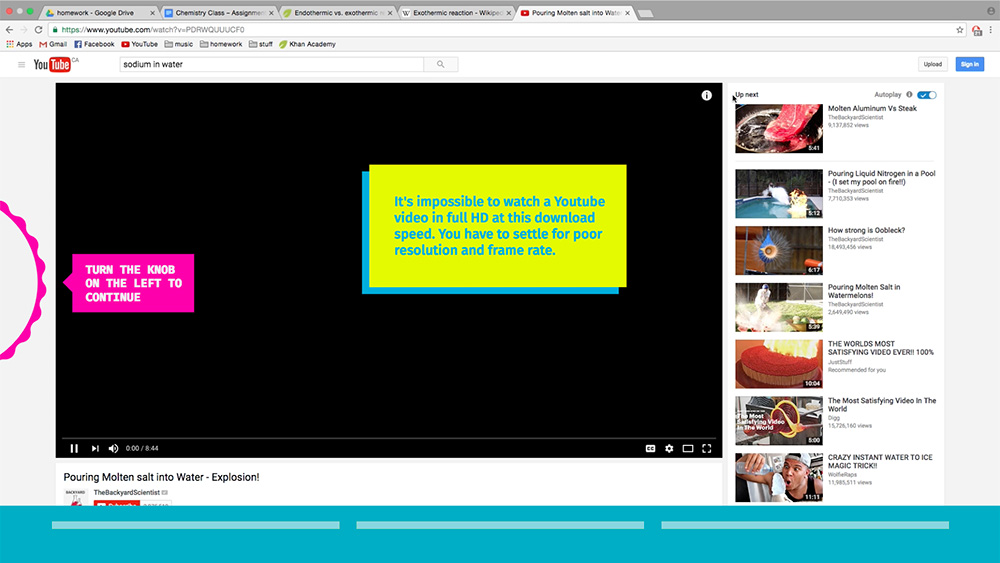Screen dimensions: 1000x563
Task: Switch to Exothermic reaction Wikipedia tab
Action: [x=456, y=13]
